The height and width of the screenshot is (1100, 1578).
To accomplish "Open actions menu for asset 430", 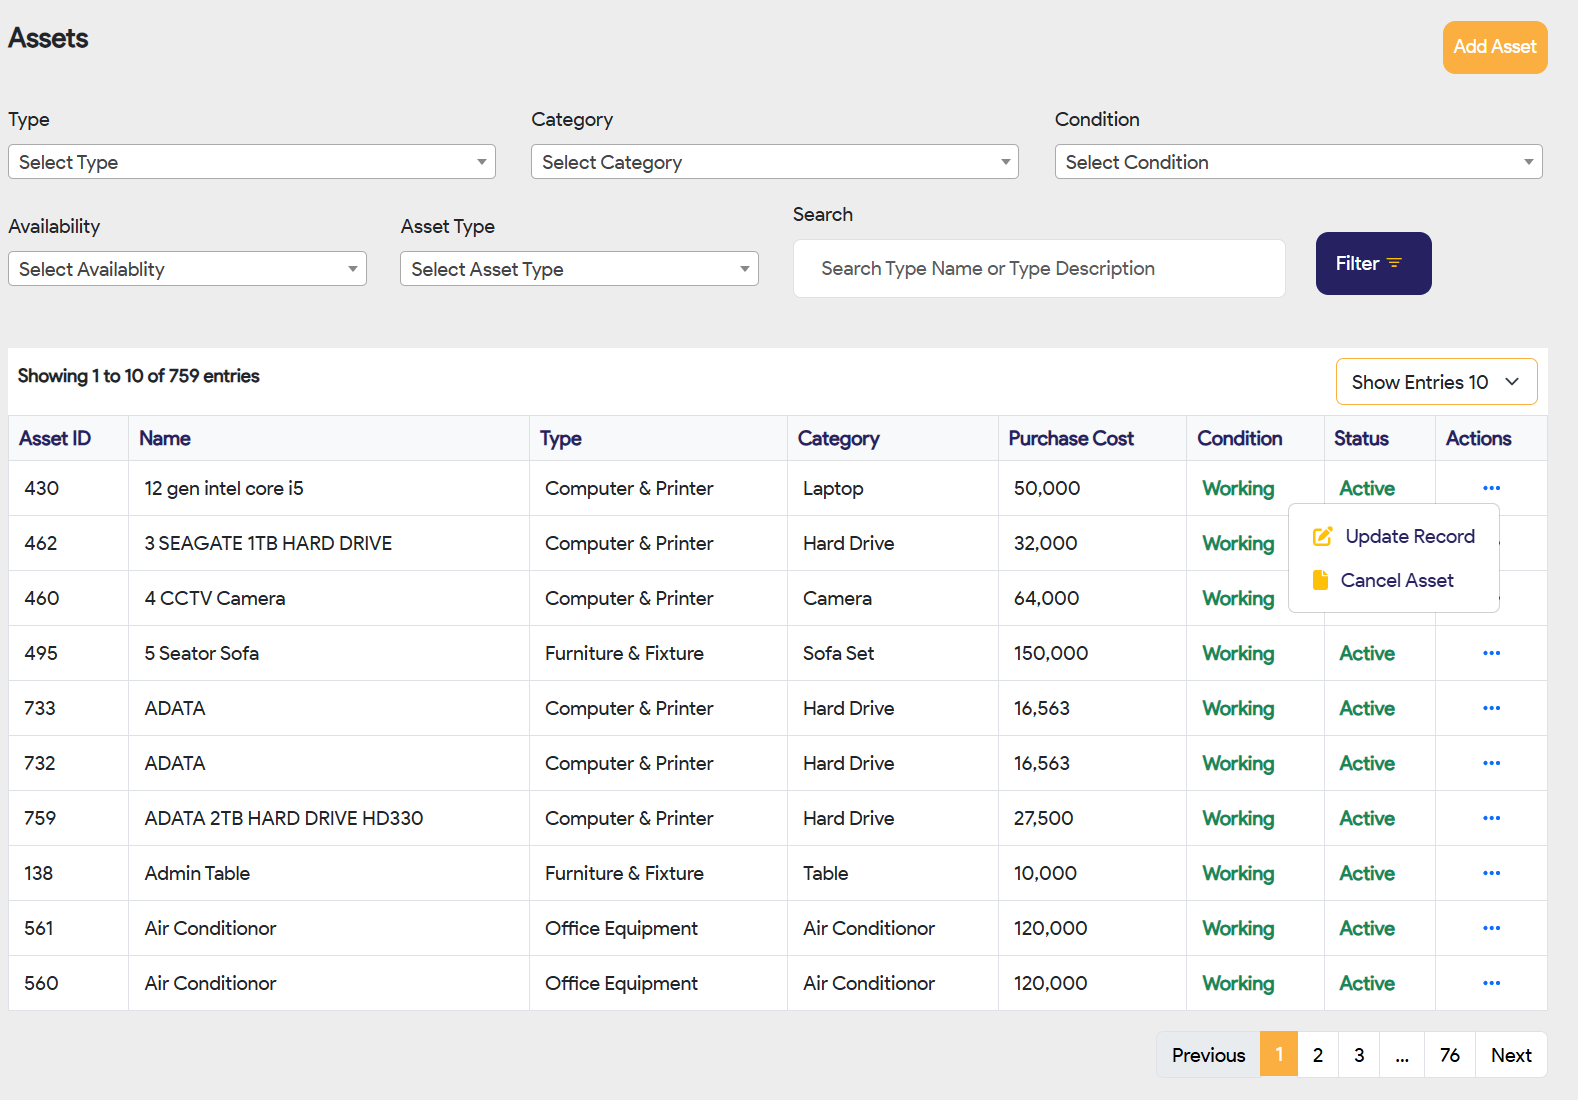I will (x=1491, y=488).
